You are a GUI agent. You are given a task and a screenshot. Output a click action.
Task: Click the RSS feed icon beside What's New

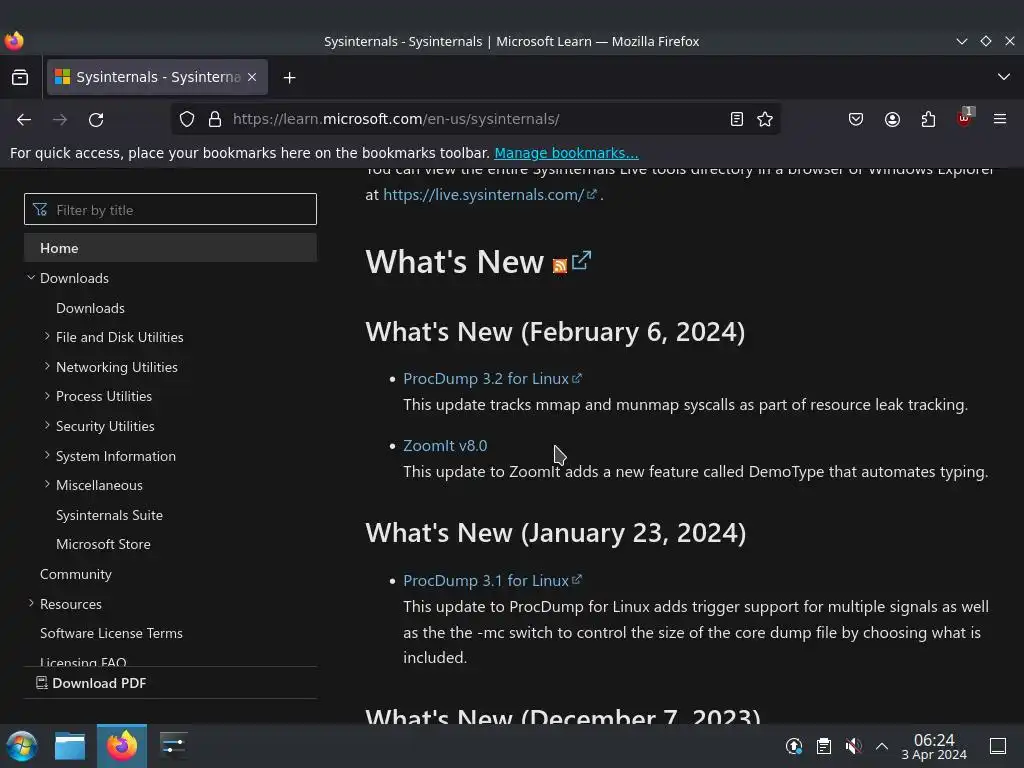coord(560,265)
